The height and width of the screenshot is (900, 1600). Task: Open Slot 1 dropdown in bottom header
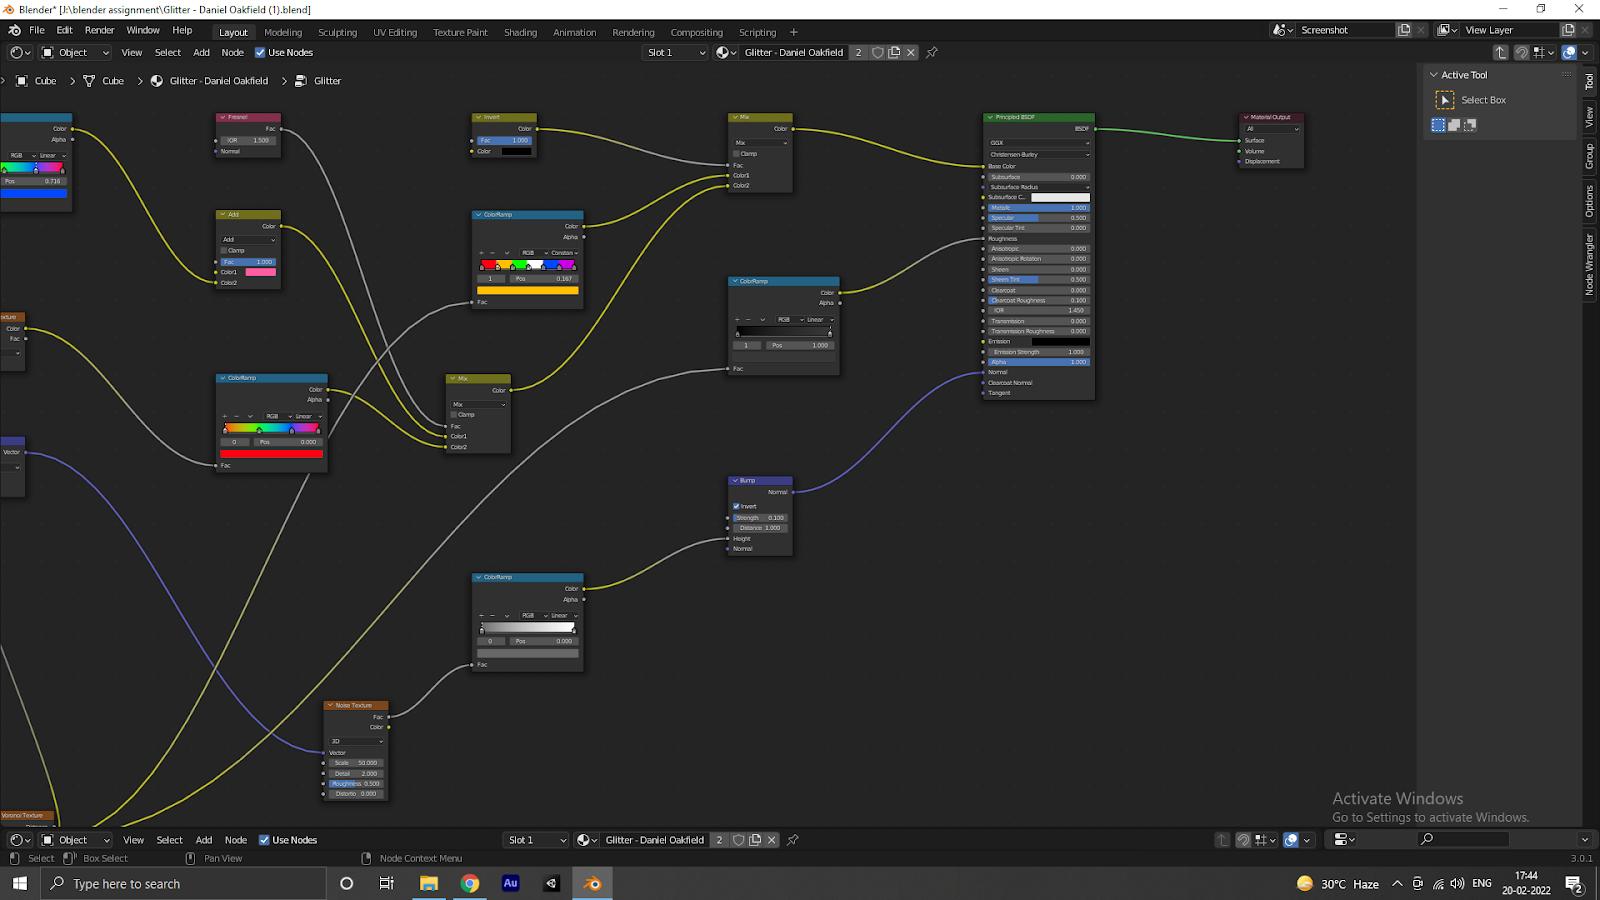(536, 840)
